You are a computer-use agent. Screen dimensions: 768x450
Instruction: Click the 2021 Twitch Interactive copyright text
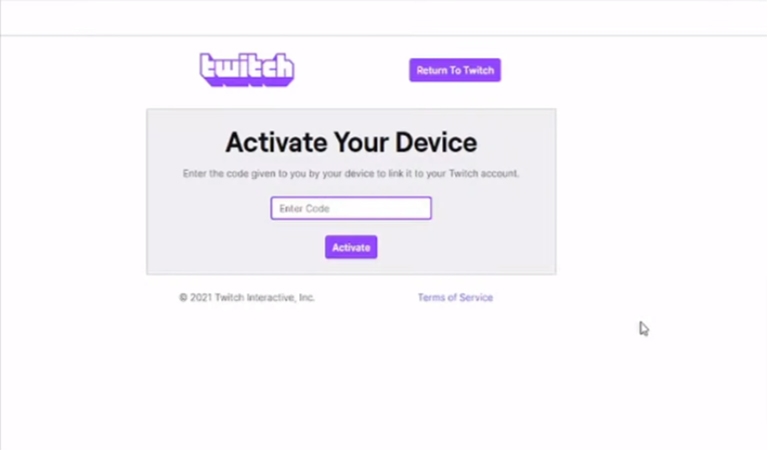pyautogui.click(x=247, y=297)
